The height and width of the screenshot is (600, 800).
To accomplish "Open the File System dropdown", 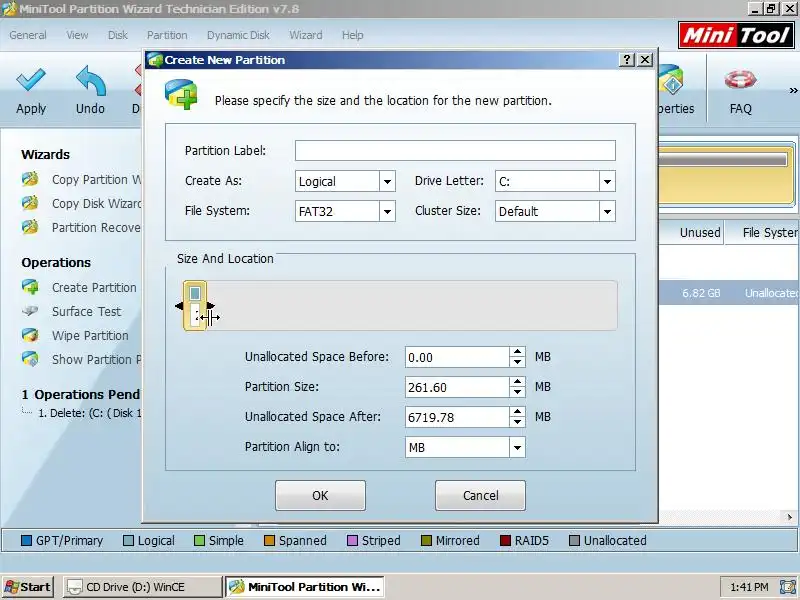I will coord(387,211).
